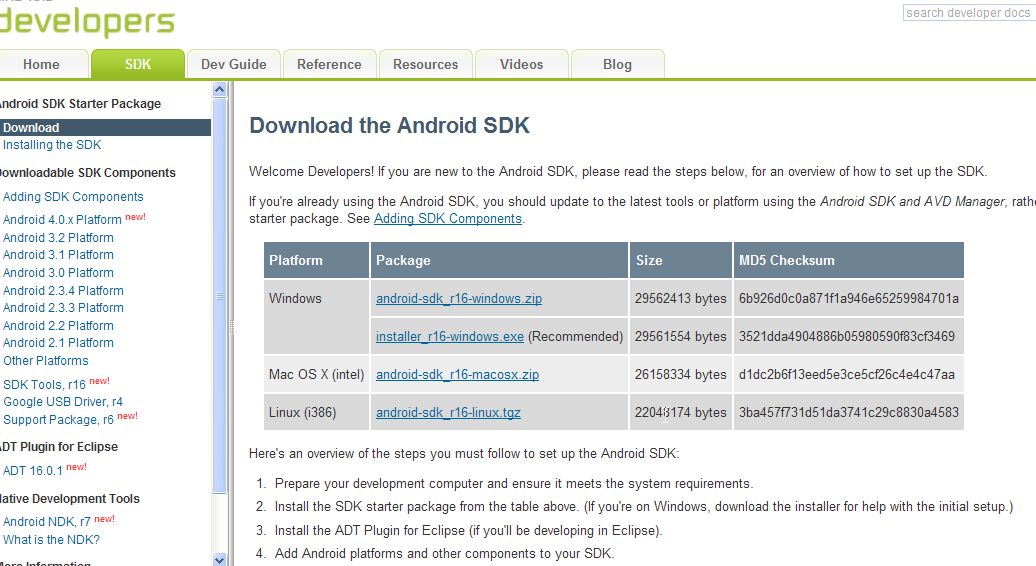Open ADT 16.0.1 link
The width and height of the screenshot is (1036, 566).
click(x=32, y=471)
